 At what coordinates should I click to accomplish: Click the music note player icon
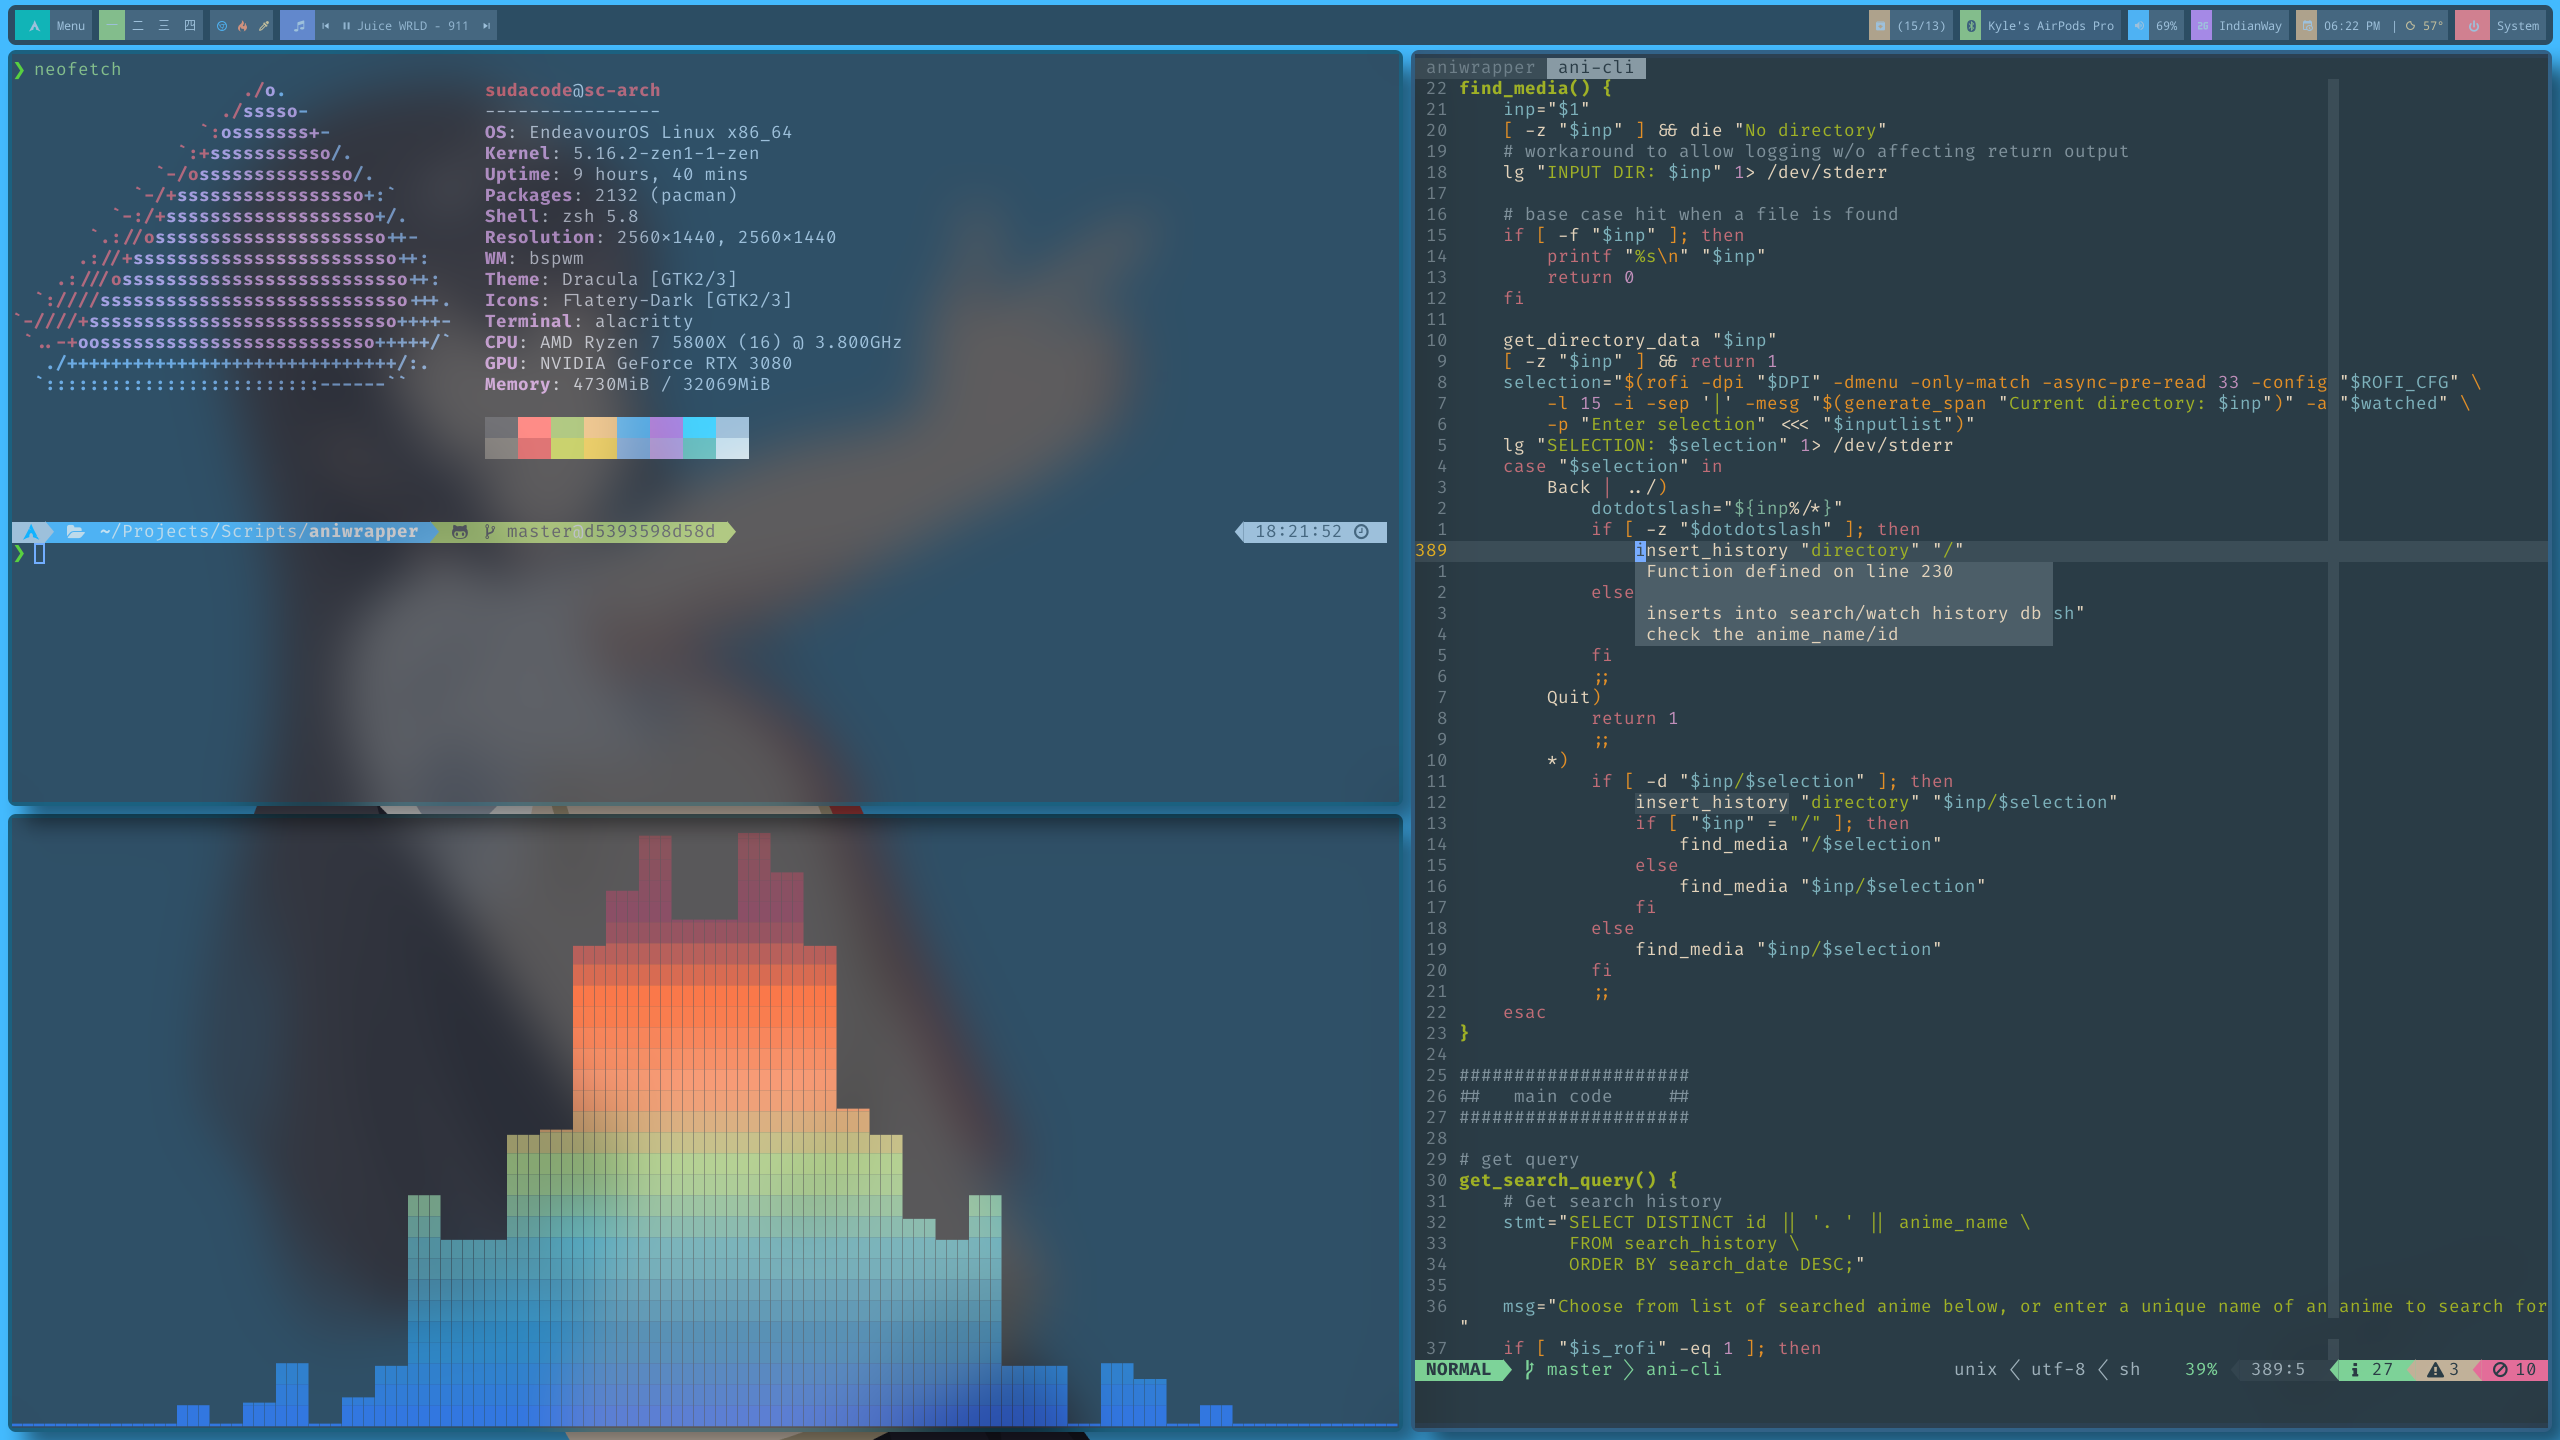tap(298, 26)
